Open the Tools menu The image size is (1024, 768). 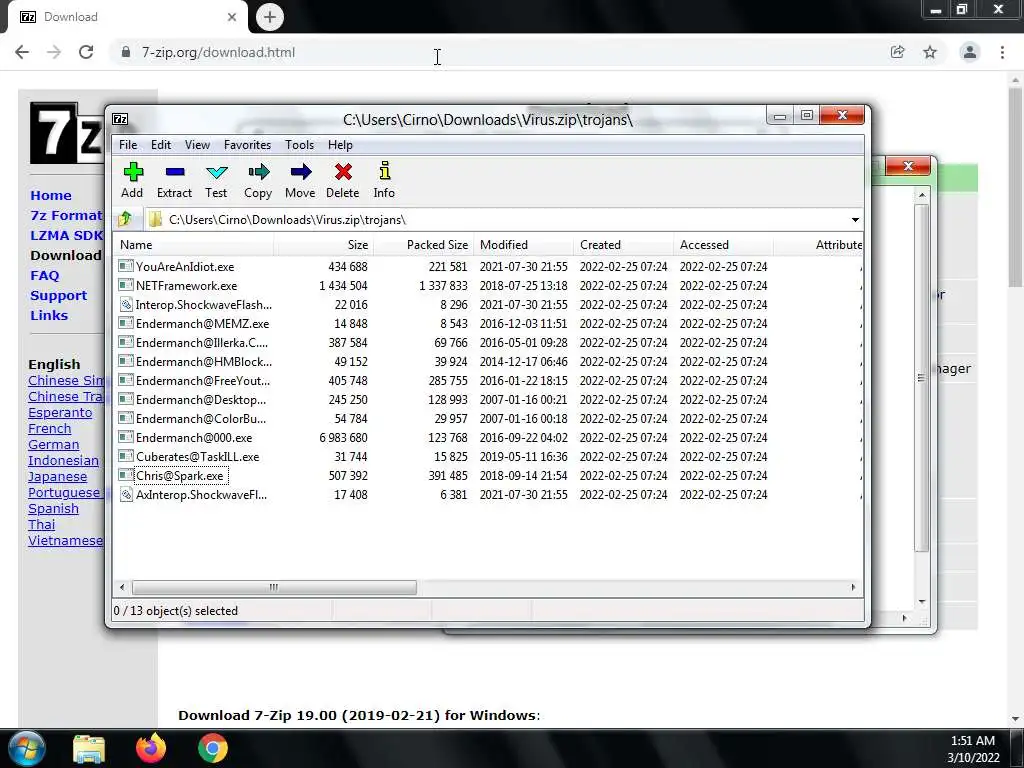click(x=299, y=145)
